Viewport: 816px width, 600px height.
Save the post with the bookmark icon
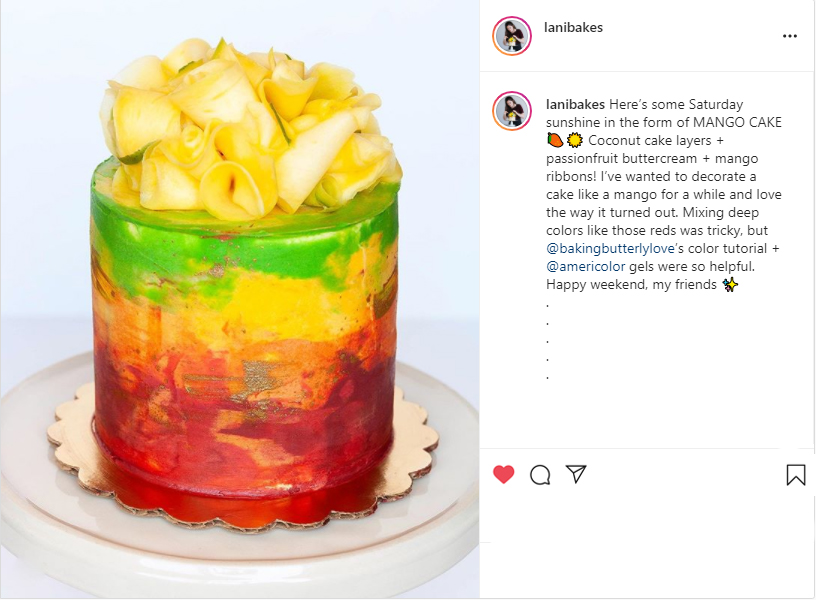796,475
